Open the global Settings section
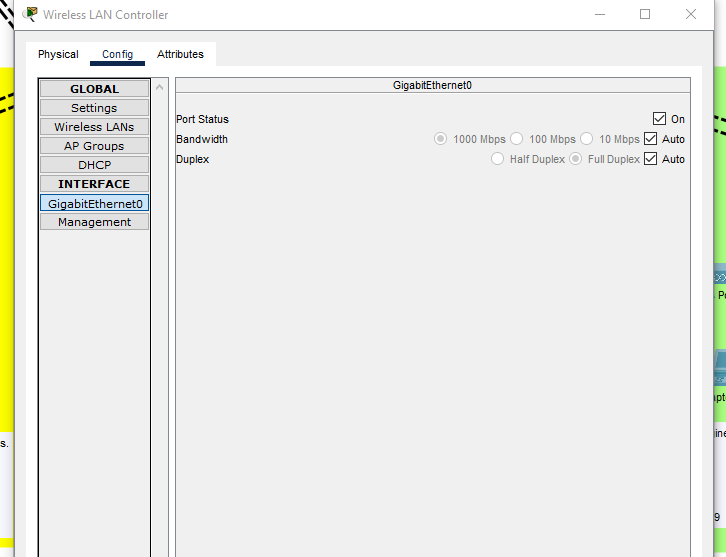The image size is (726, 557). point(94,108)
